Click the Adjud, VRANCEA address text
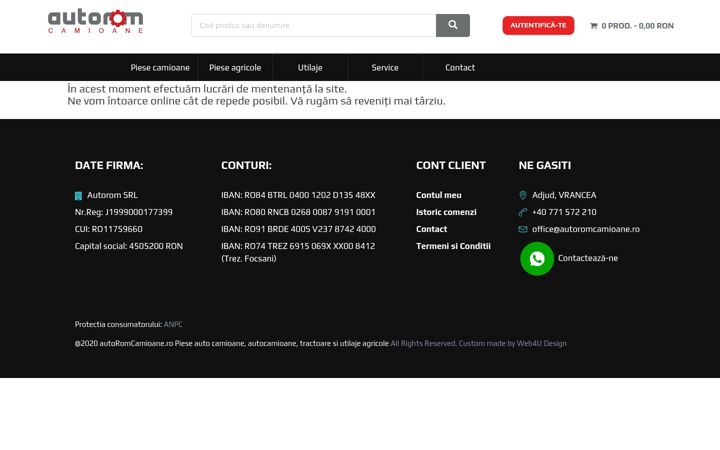The height and width of the screenshot is (450, 720). [x=564, y=195]
